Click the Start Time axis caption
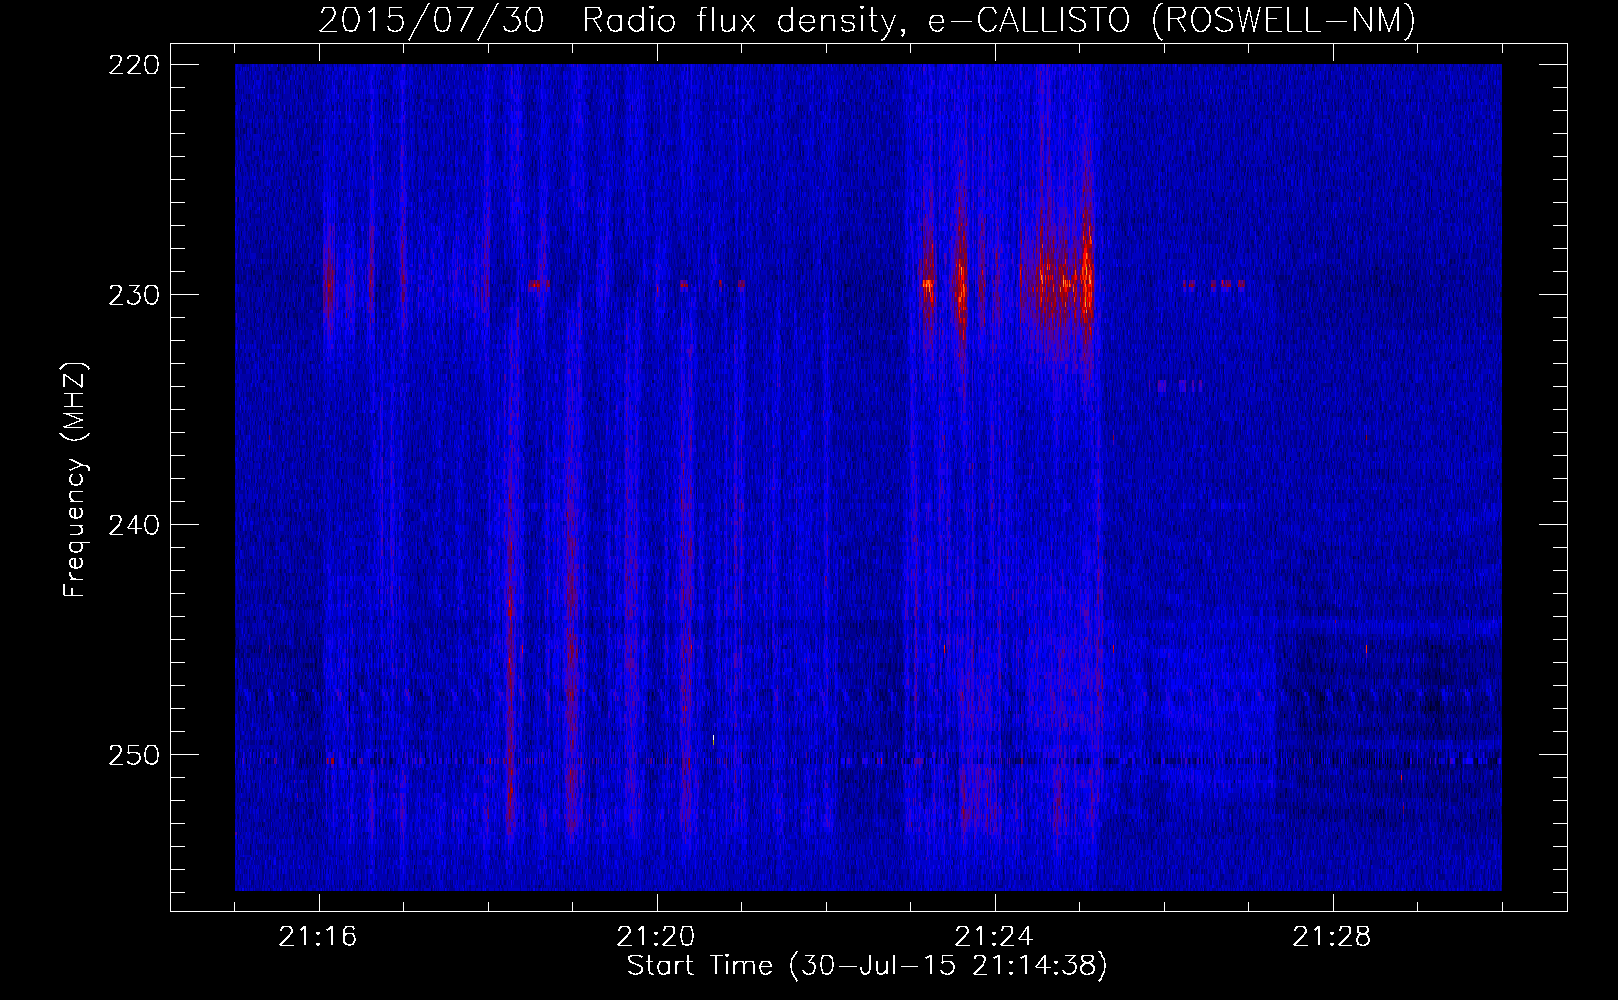The width and height of the screenshot is (1618, 1000). click(x=867, y=966)
